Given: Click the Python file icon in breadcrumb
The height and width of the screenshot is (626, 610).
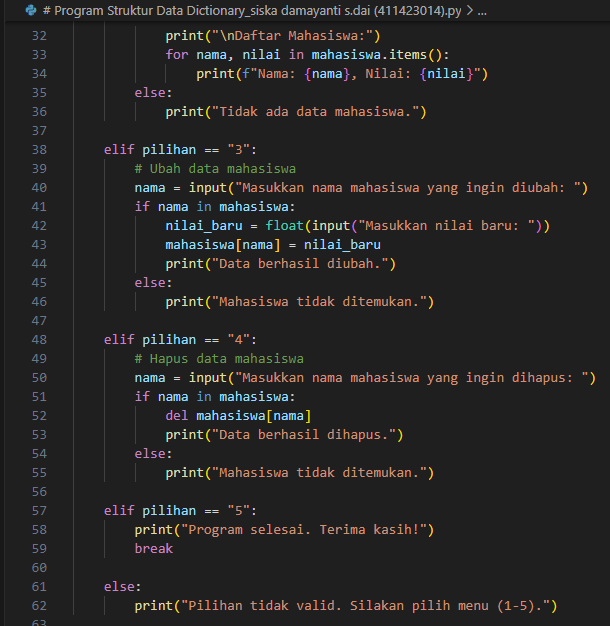Looking at the screenshot, I should (31, 10).
